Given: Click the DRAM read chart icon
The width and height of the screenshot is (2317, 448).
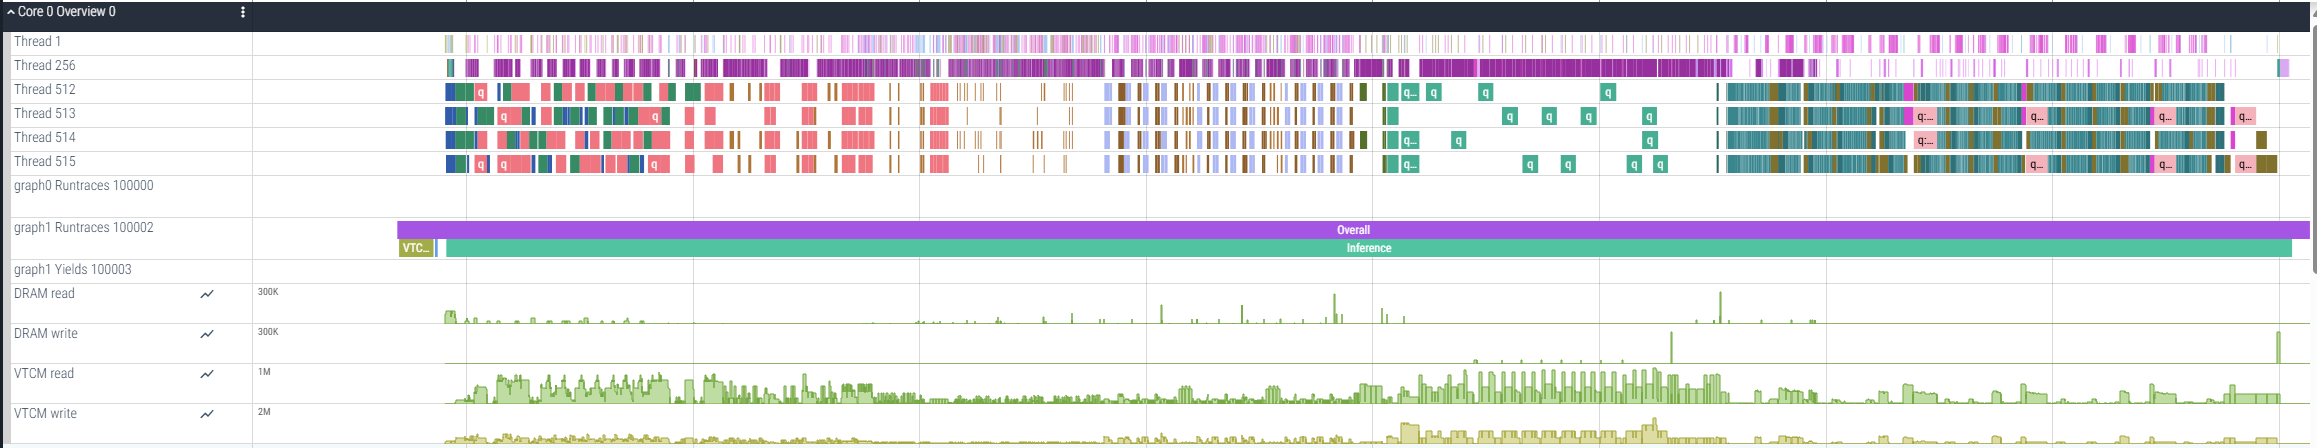Looking at the screenshot, I should 207,294.
